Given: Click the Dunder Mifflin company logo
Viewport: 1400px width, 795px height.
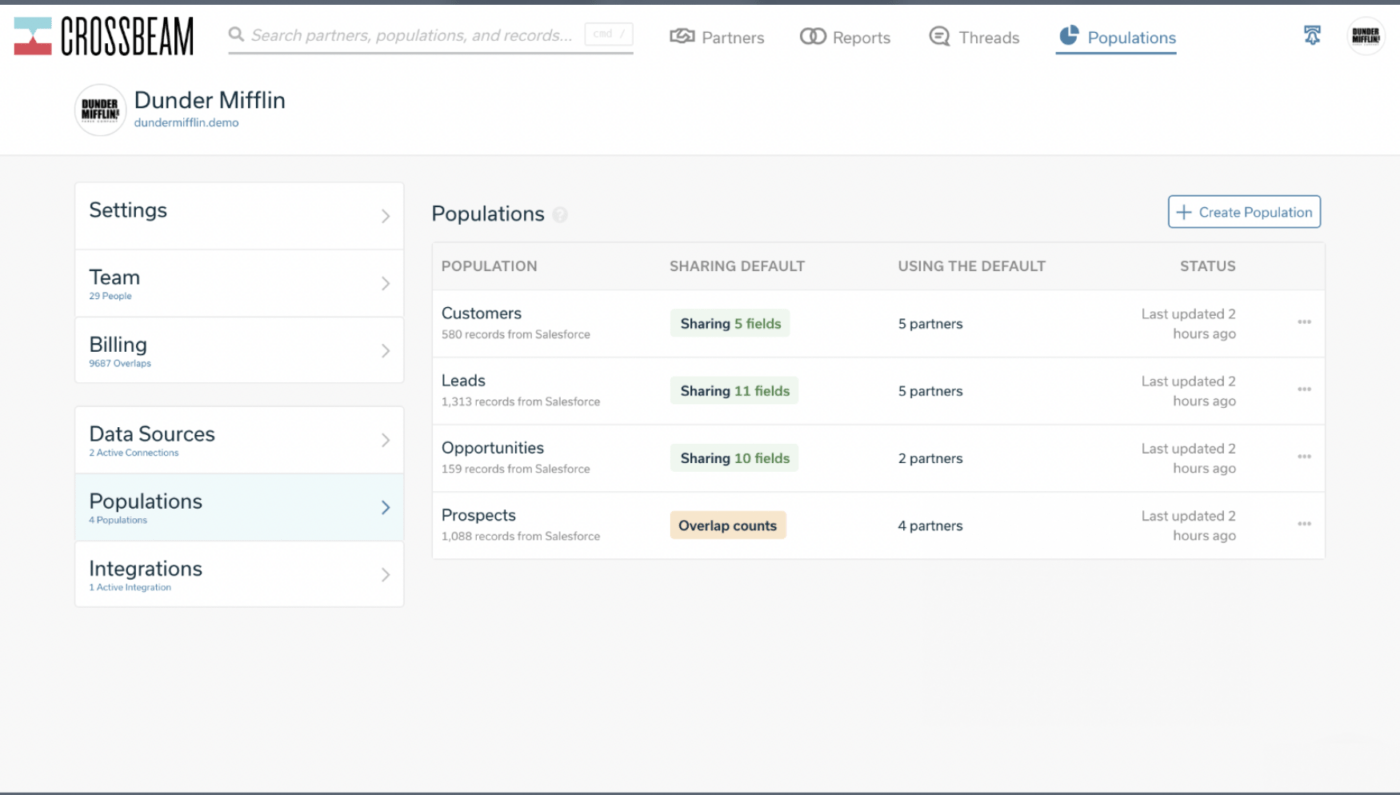Looking at the screenshot, I should pyautogui.click(x=101, y=110).
